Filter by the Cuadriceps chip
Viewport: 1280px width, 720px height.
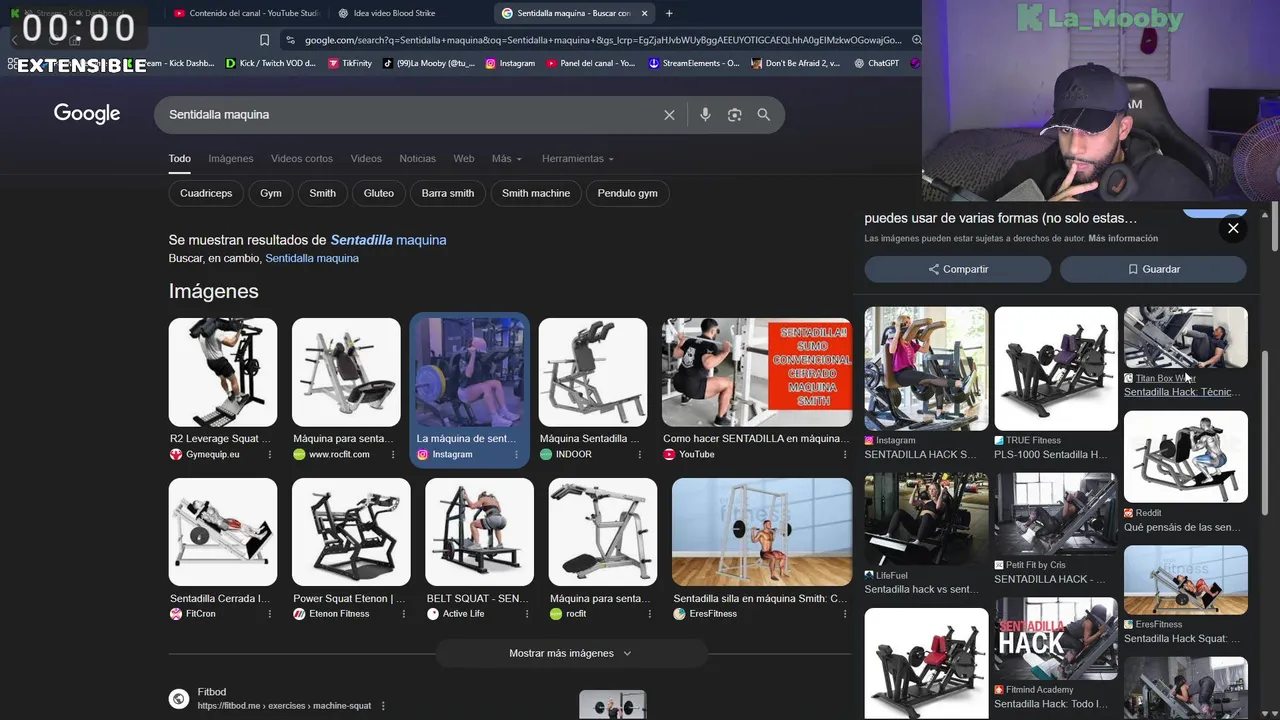click(x=206, y=193)
